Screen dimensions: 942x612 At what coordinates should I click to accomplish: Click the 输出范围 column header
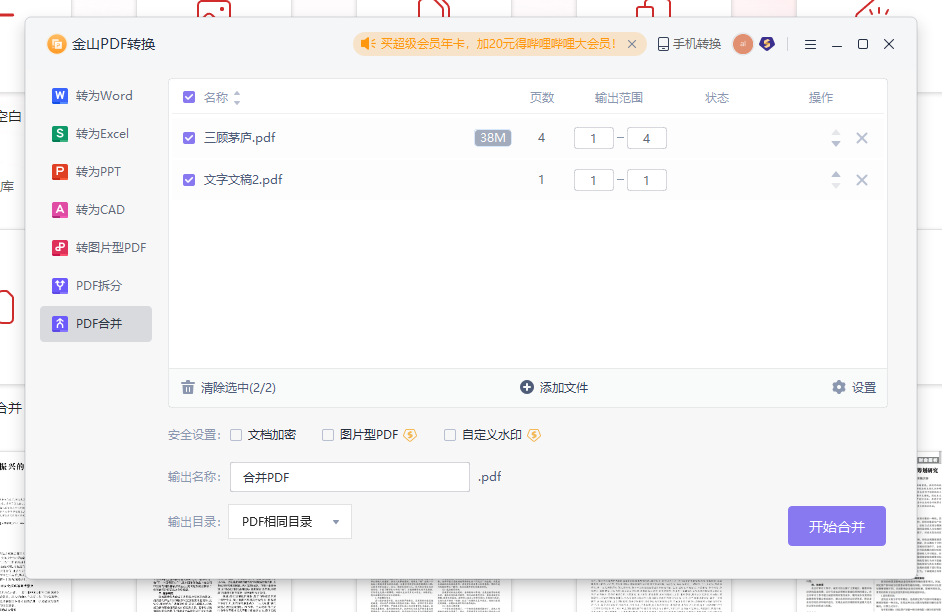619,97
